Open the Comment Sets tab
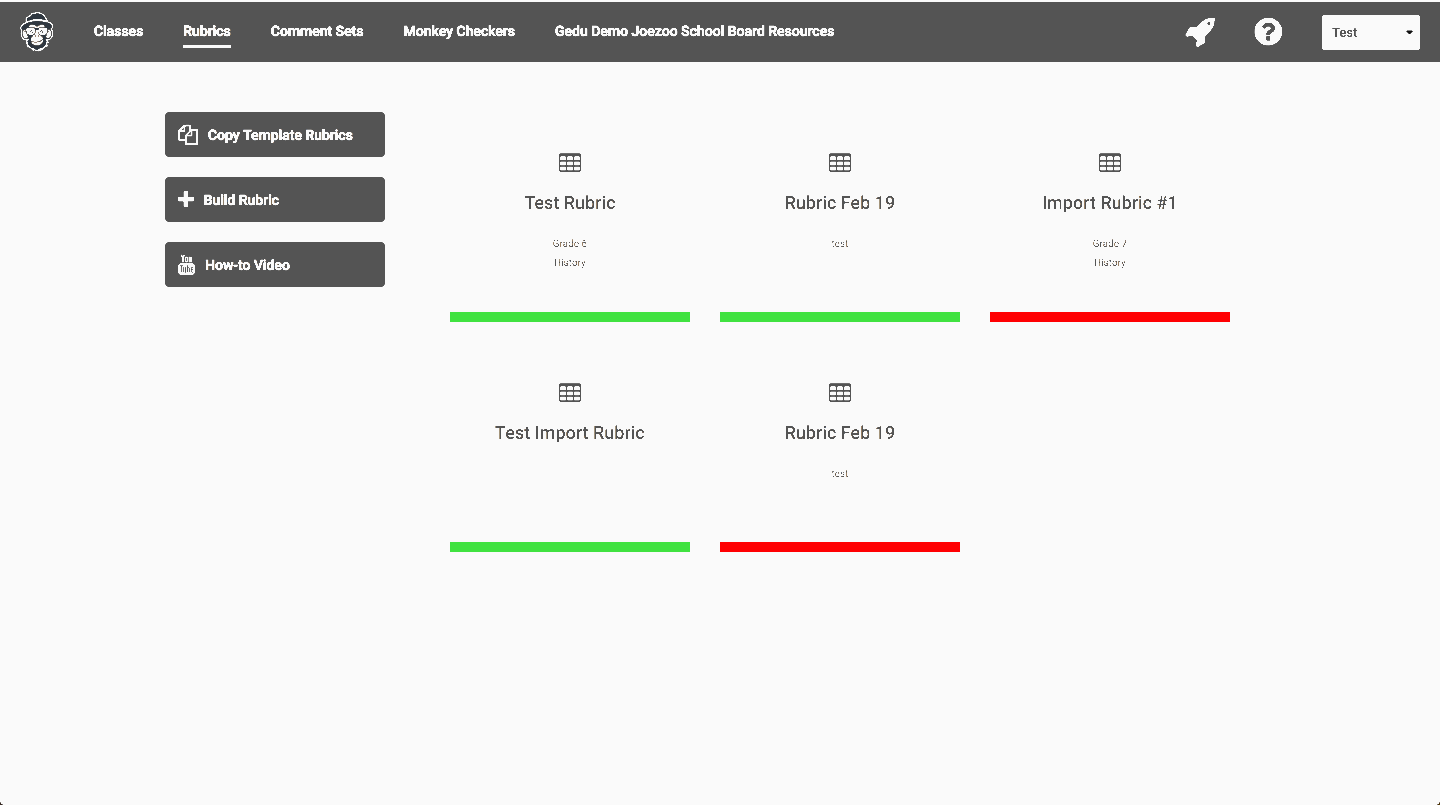Viewport: 1440px width, 805px height. click(x=317, y=31)
